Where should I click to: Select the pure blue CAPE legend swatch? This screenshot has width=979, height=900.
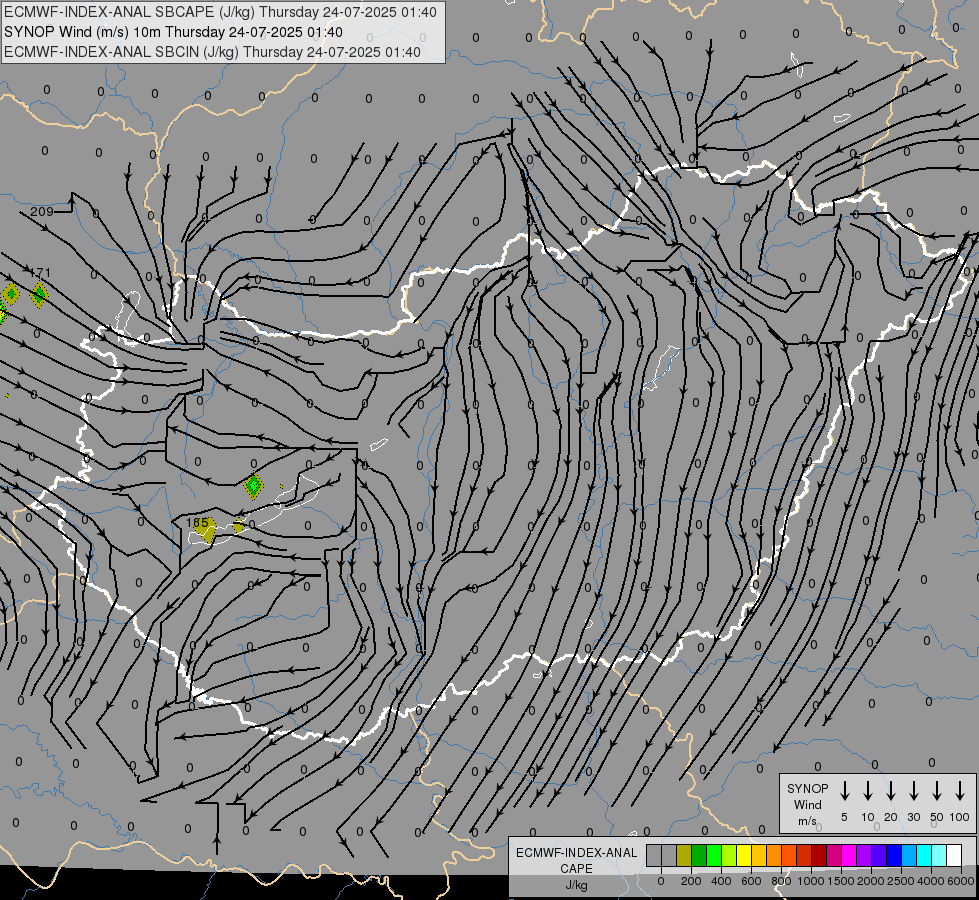pos(893,855)
